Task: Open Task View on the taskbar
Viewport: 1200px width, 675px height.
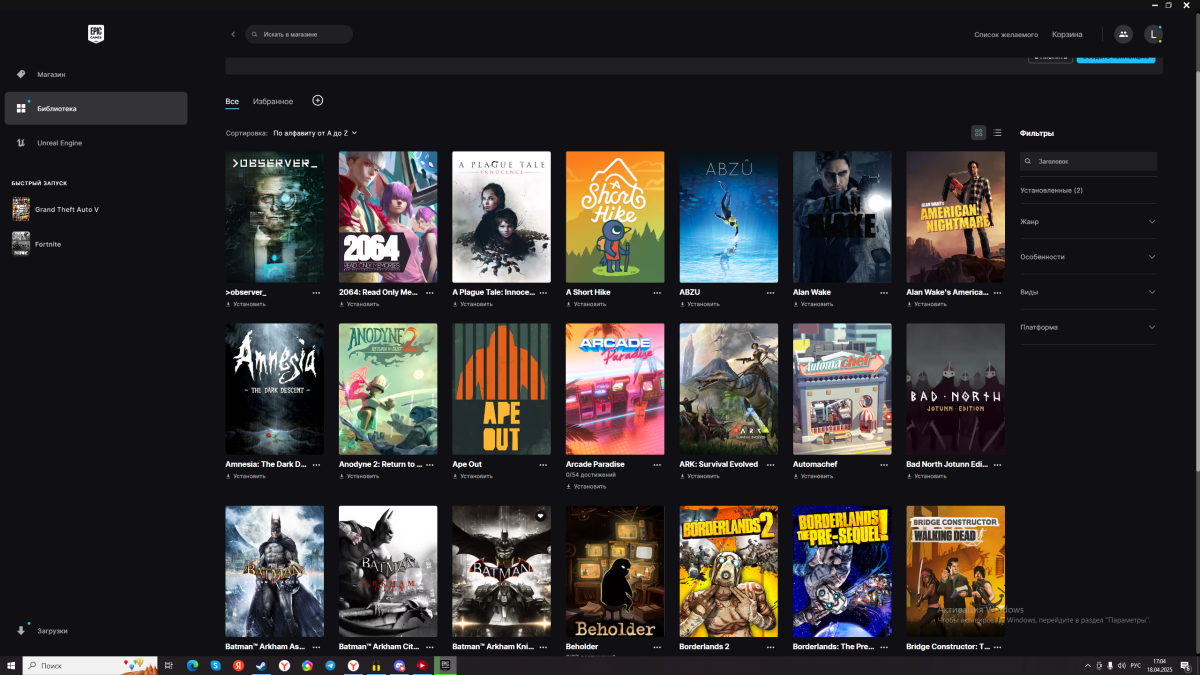Action: (169, 665)
